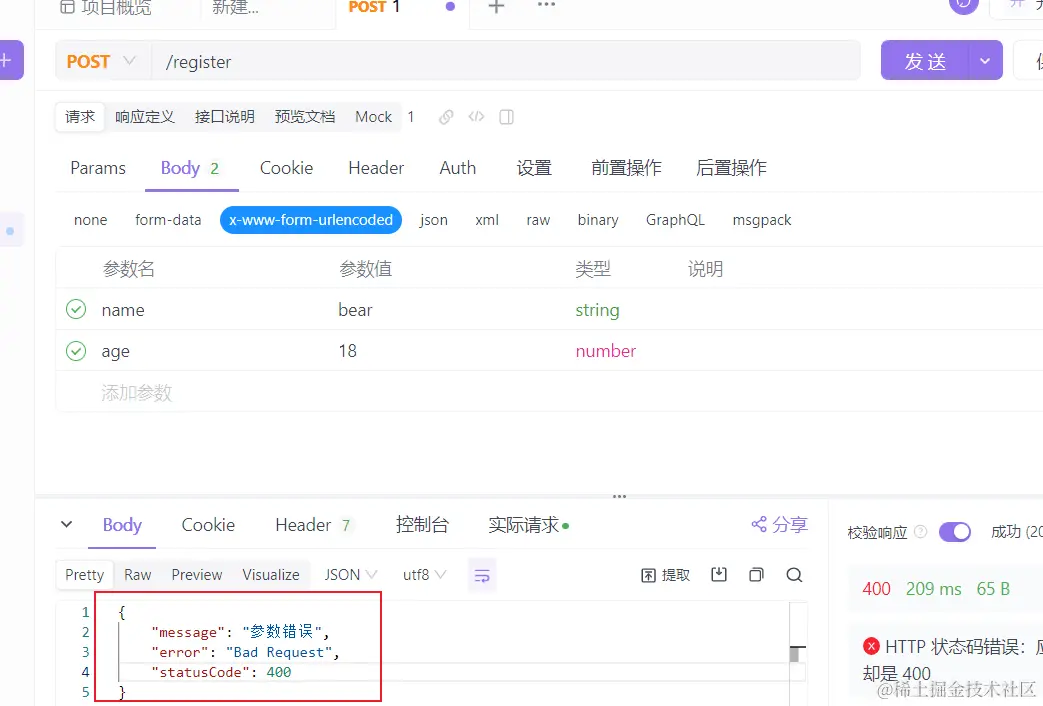The image size is (1043, 706).
Task: Open the 设置 tab
Action: click(x=534, y=168)
